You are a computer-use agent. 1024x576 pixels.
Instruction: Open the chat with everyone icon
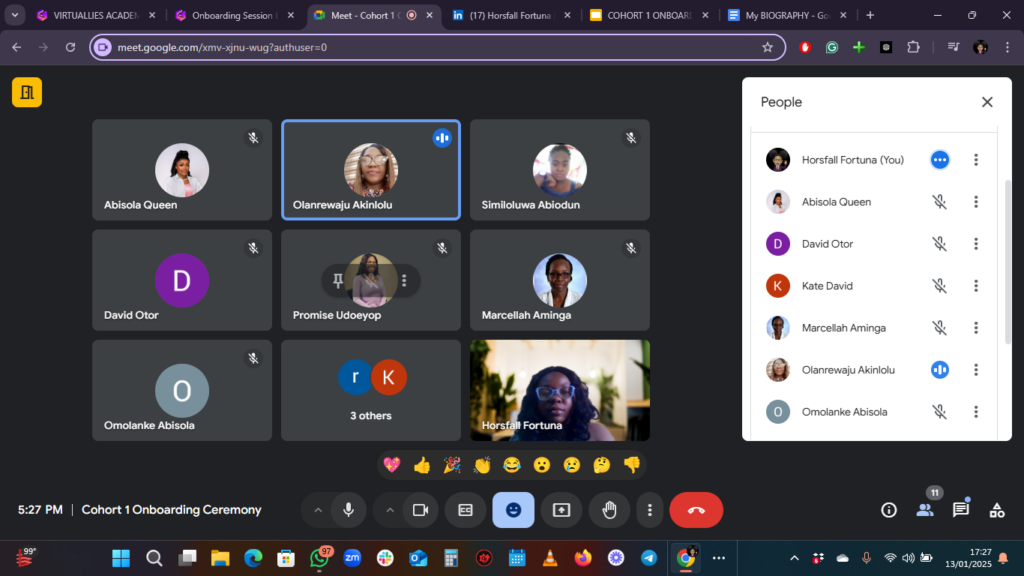point(961,510)
